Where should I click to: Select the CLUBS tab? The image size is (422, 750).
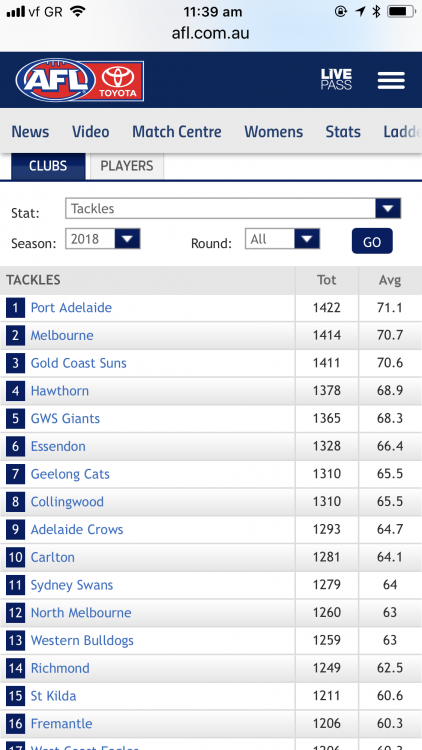[48, 166]
